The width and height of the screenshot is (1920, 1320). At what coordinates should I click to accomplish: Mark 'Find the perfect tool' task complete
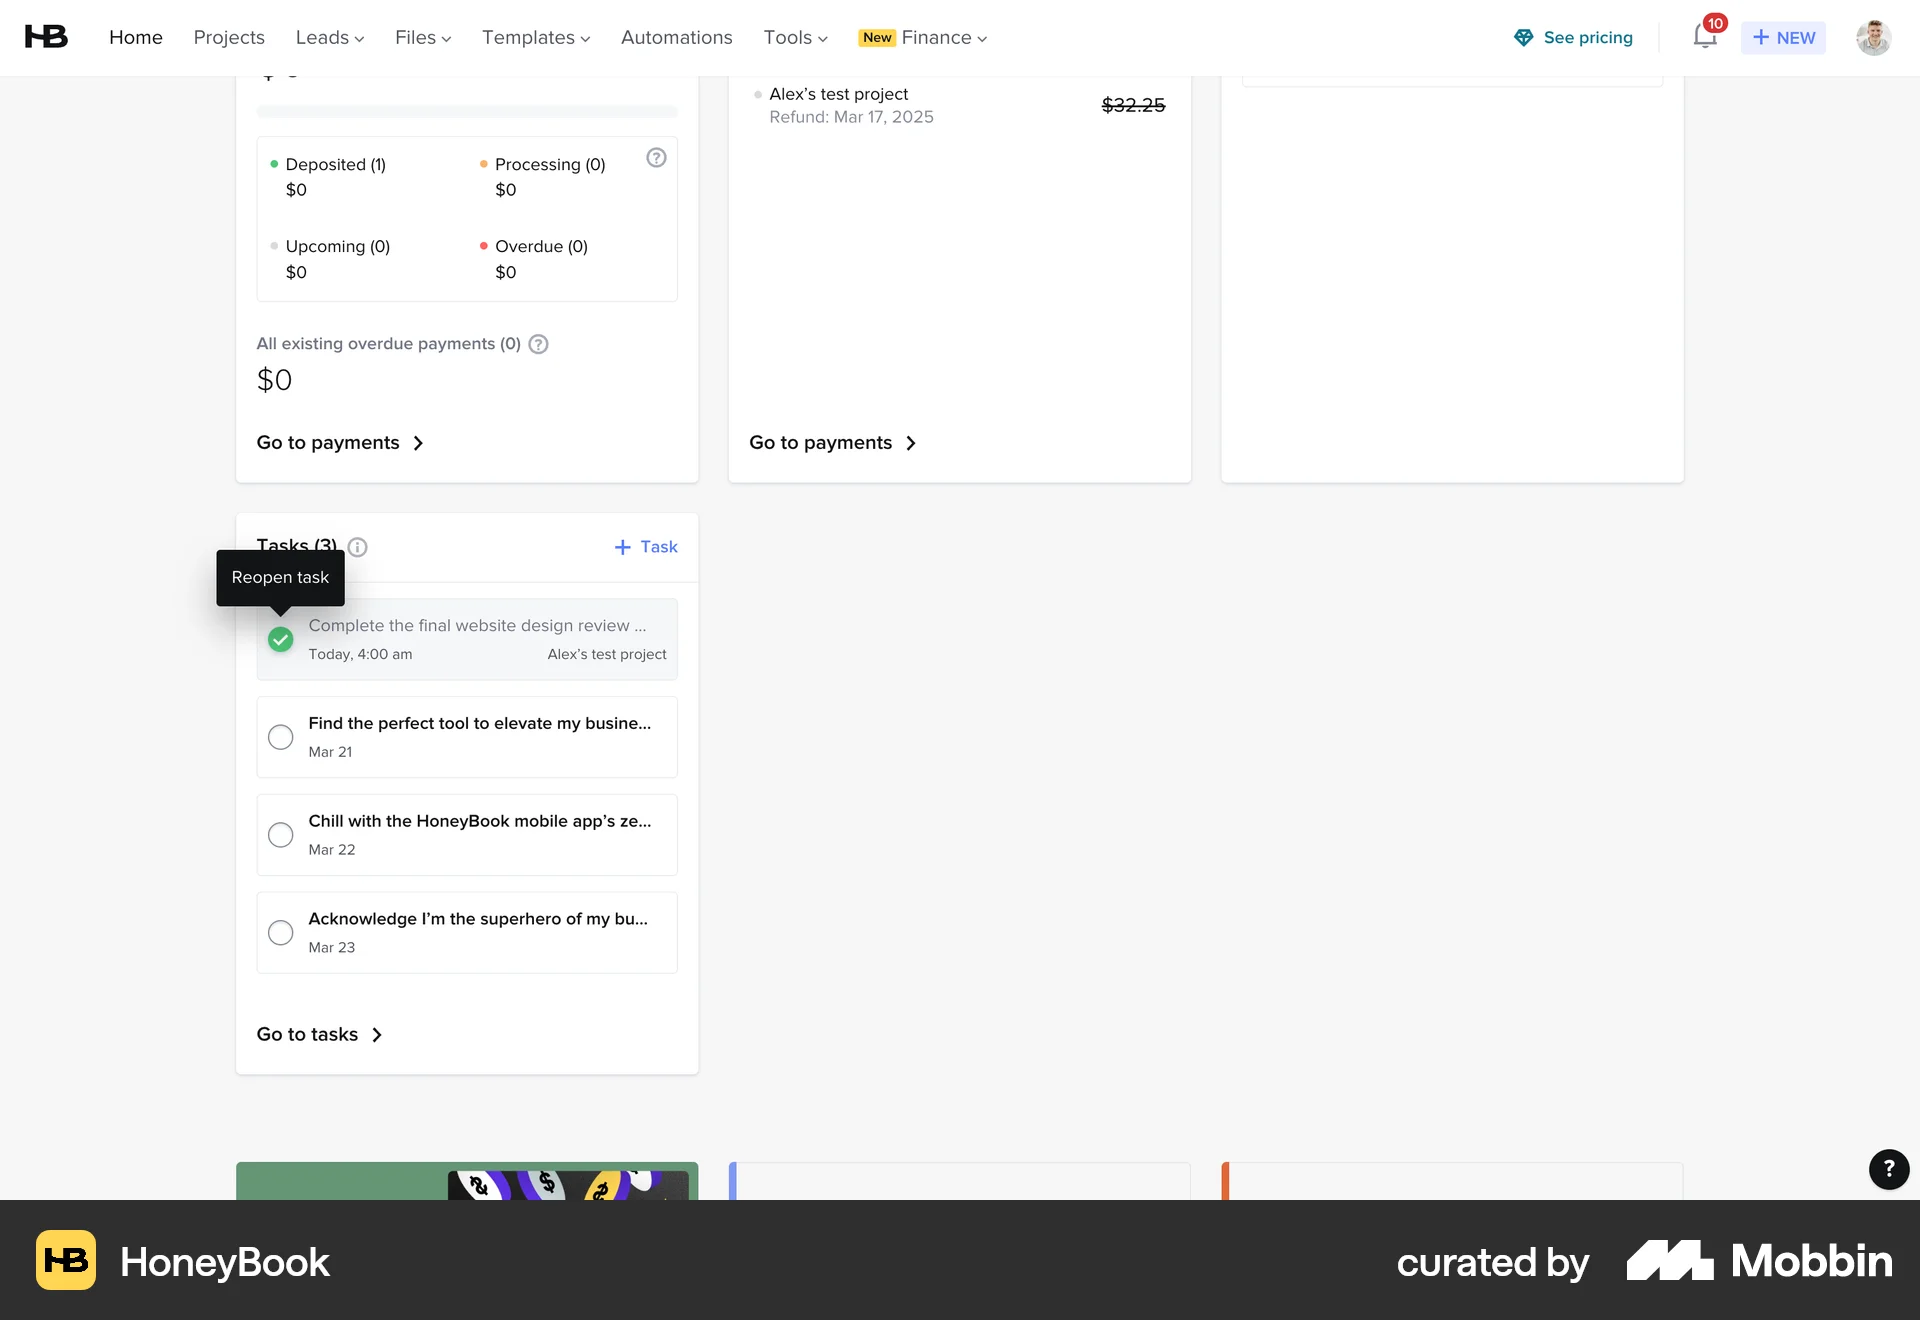click(280, 737)
